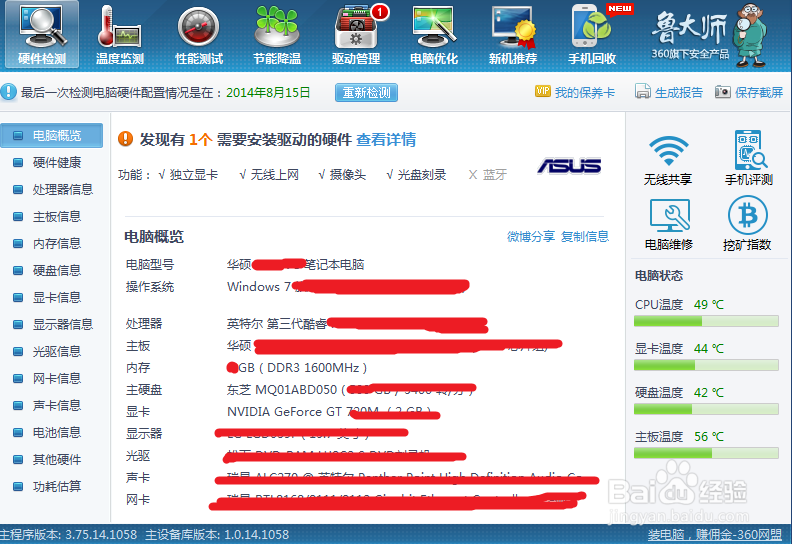Open the 温度监测 temperature monitor
792x544 pixels.
pos(120,34)
